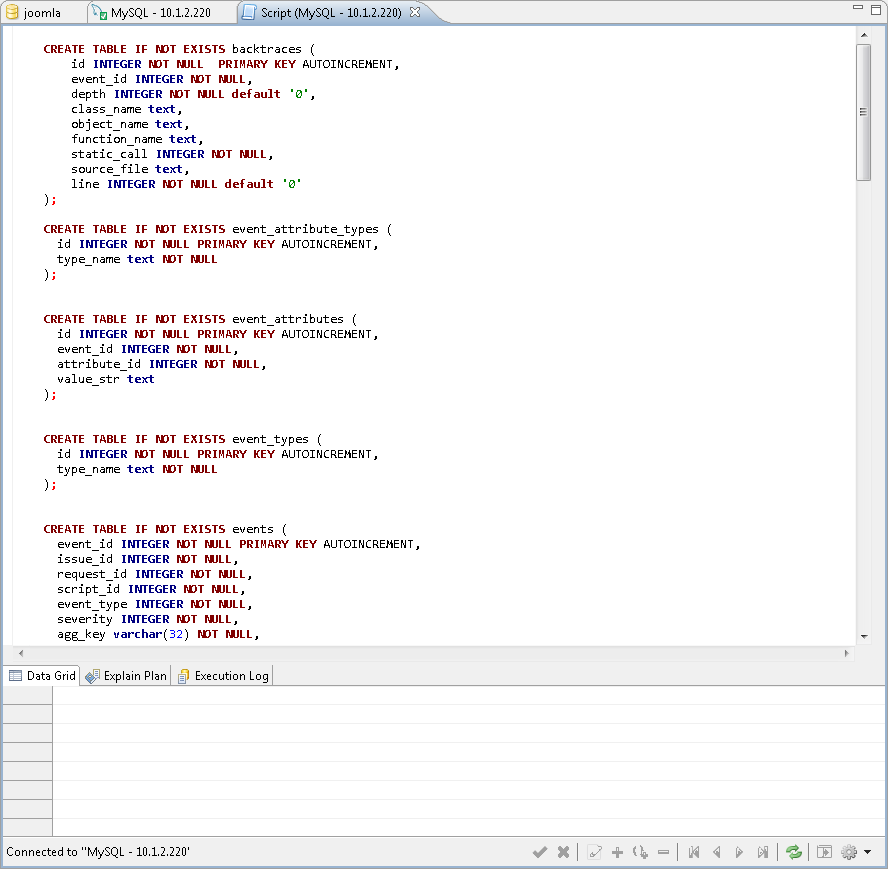Go to next record arrow icon
888x869 pixels.
[739, 851]
